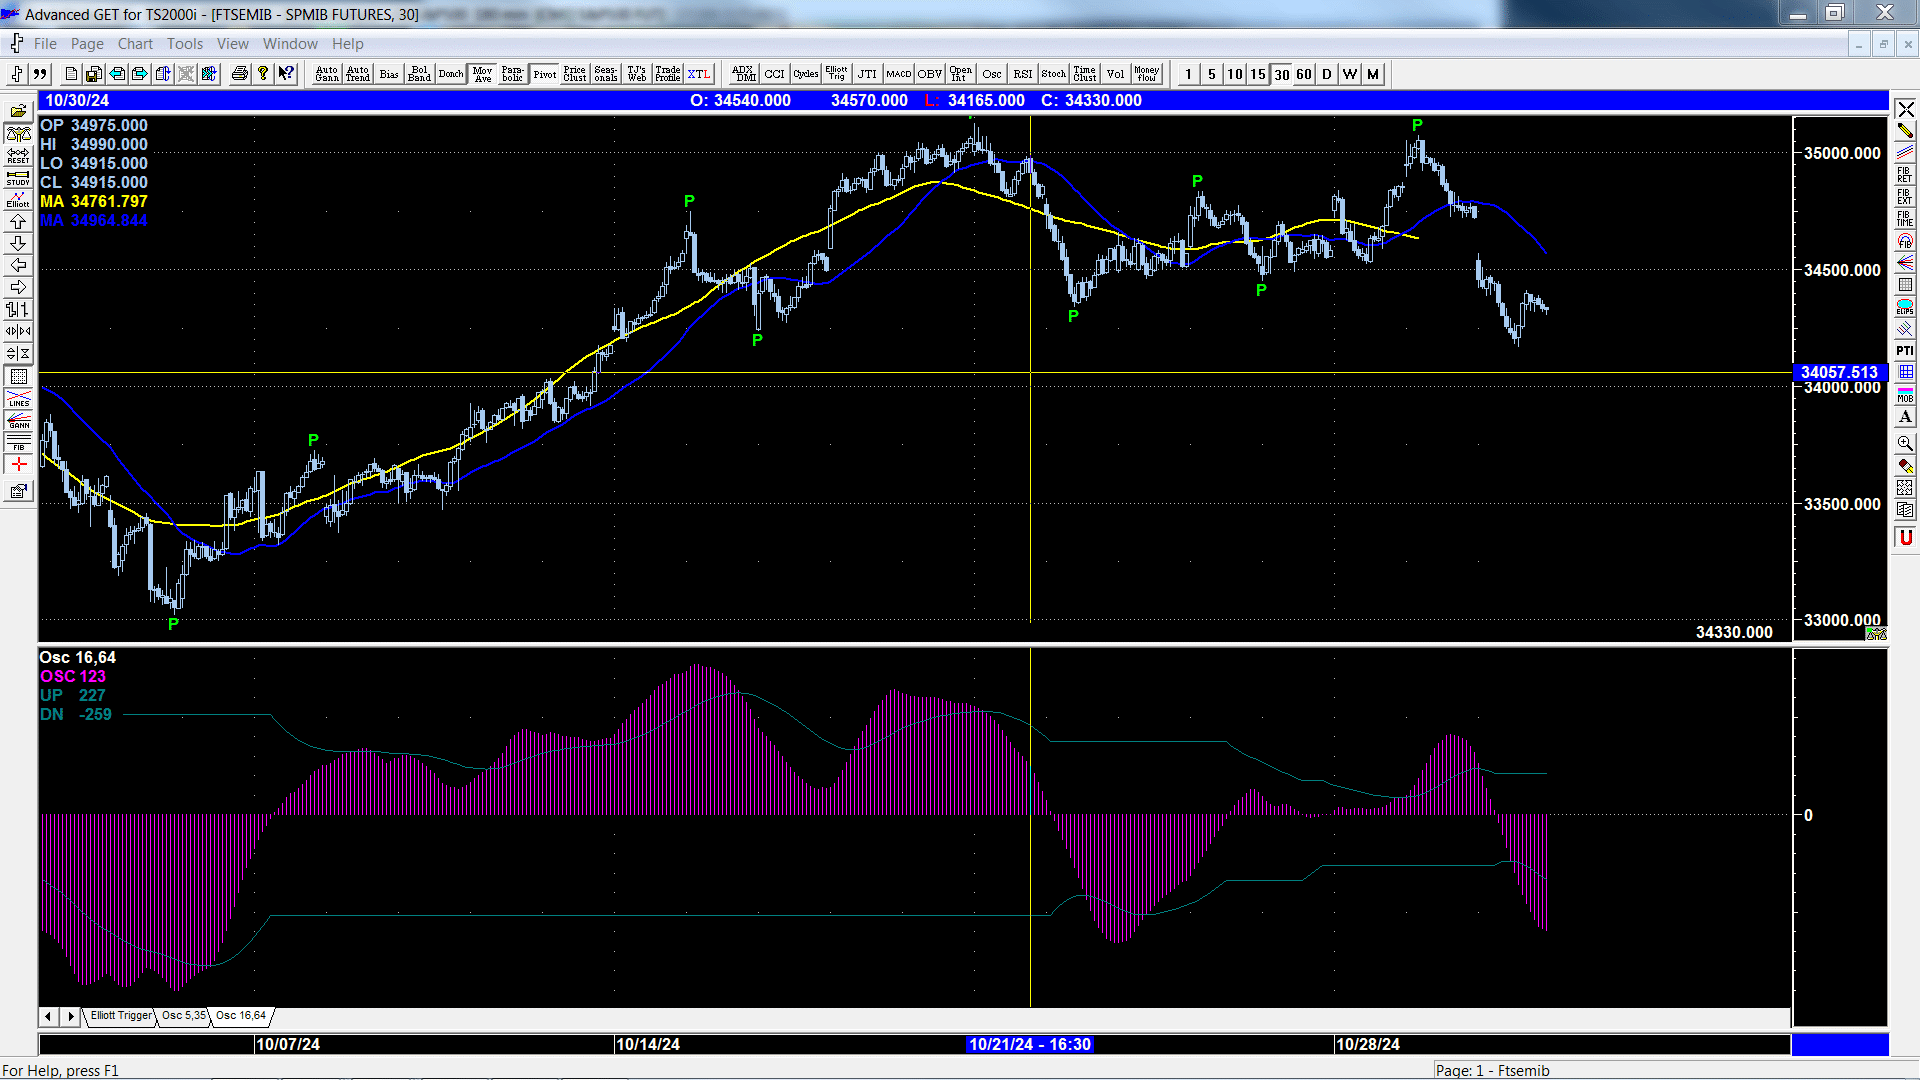Click the 10/21/24 - 16:30 cursor date label
Viewport: 1920px width, 1080px height.
pyautogui.click(x=1030, y=1044)
